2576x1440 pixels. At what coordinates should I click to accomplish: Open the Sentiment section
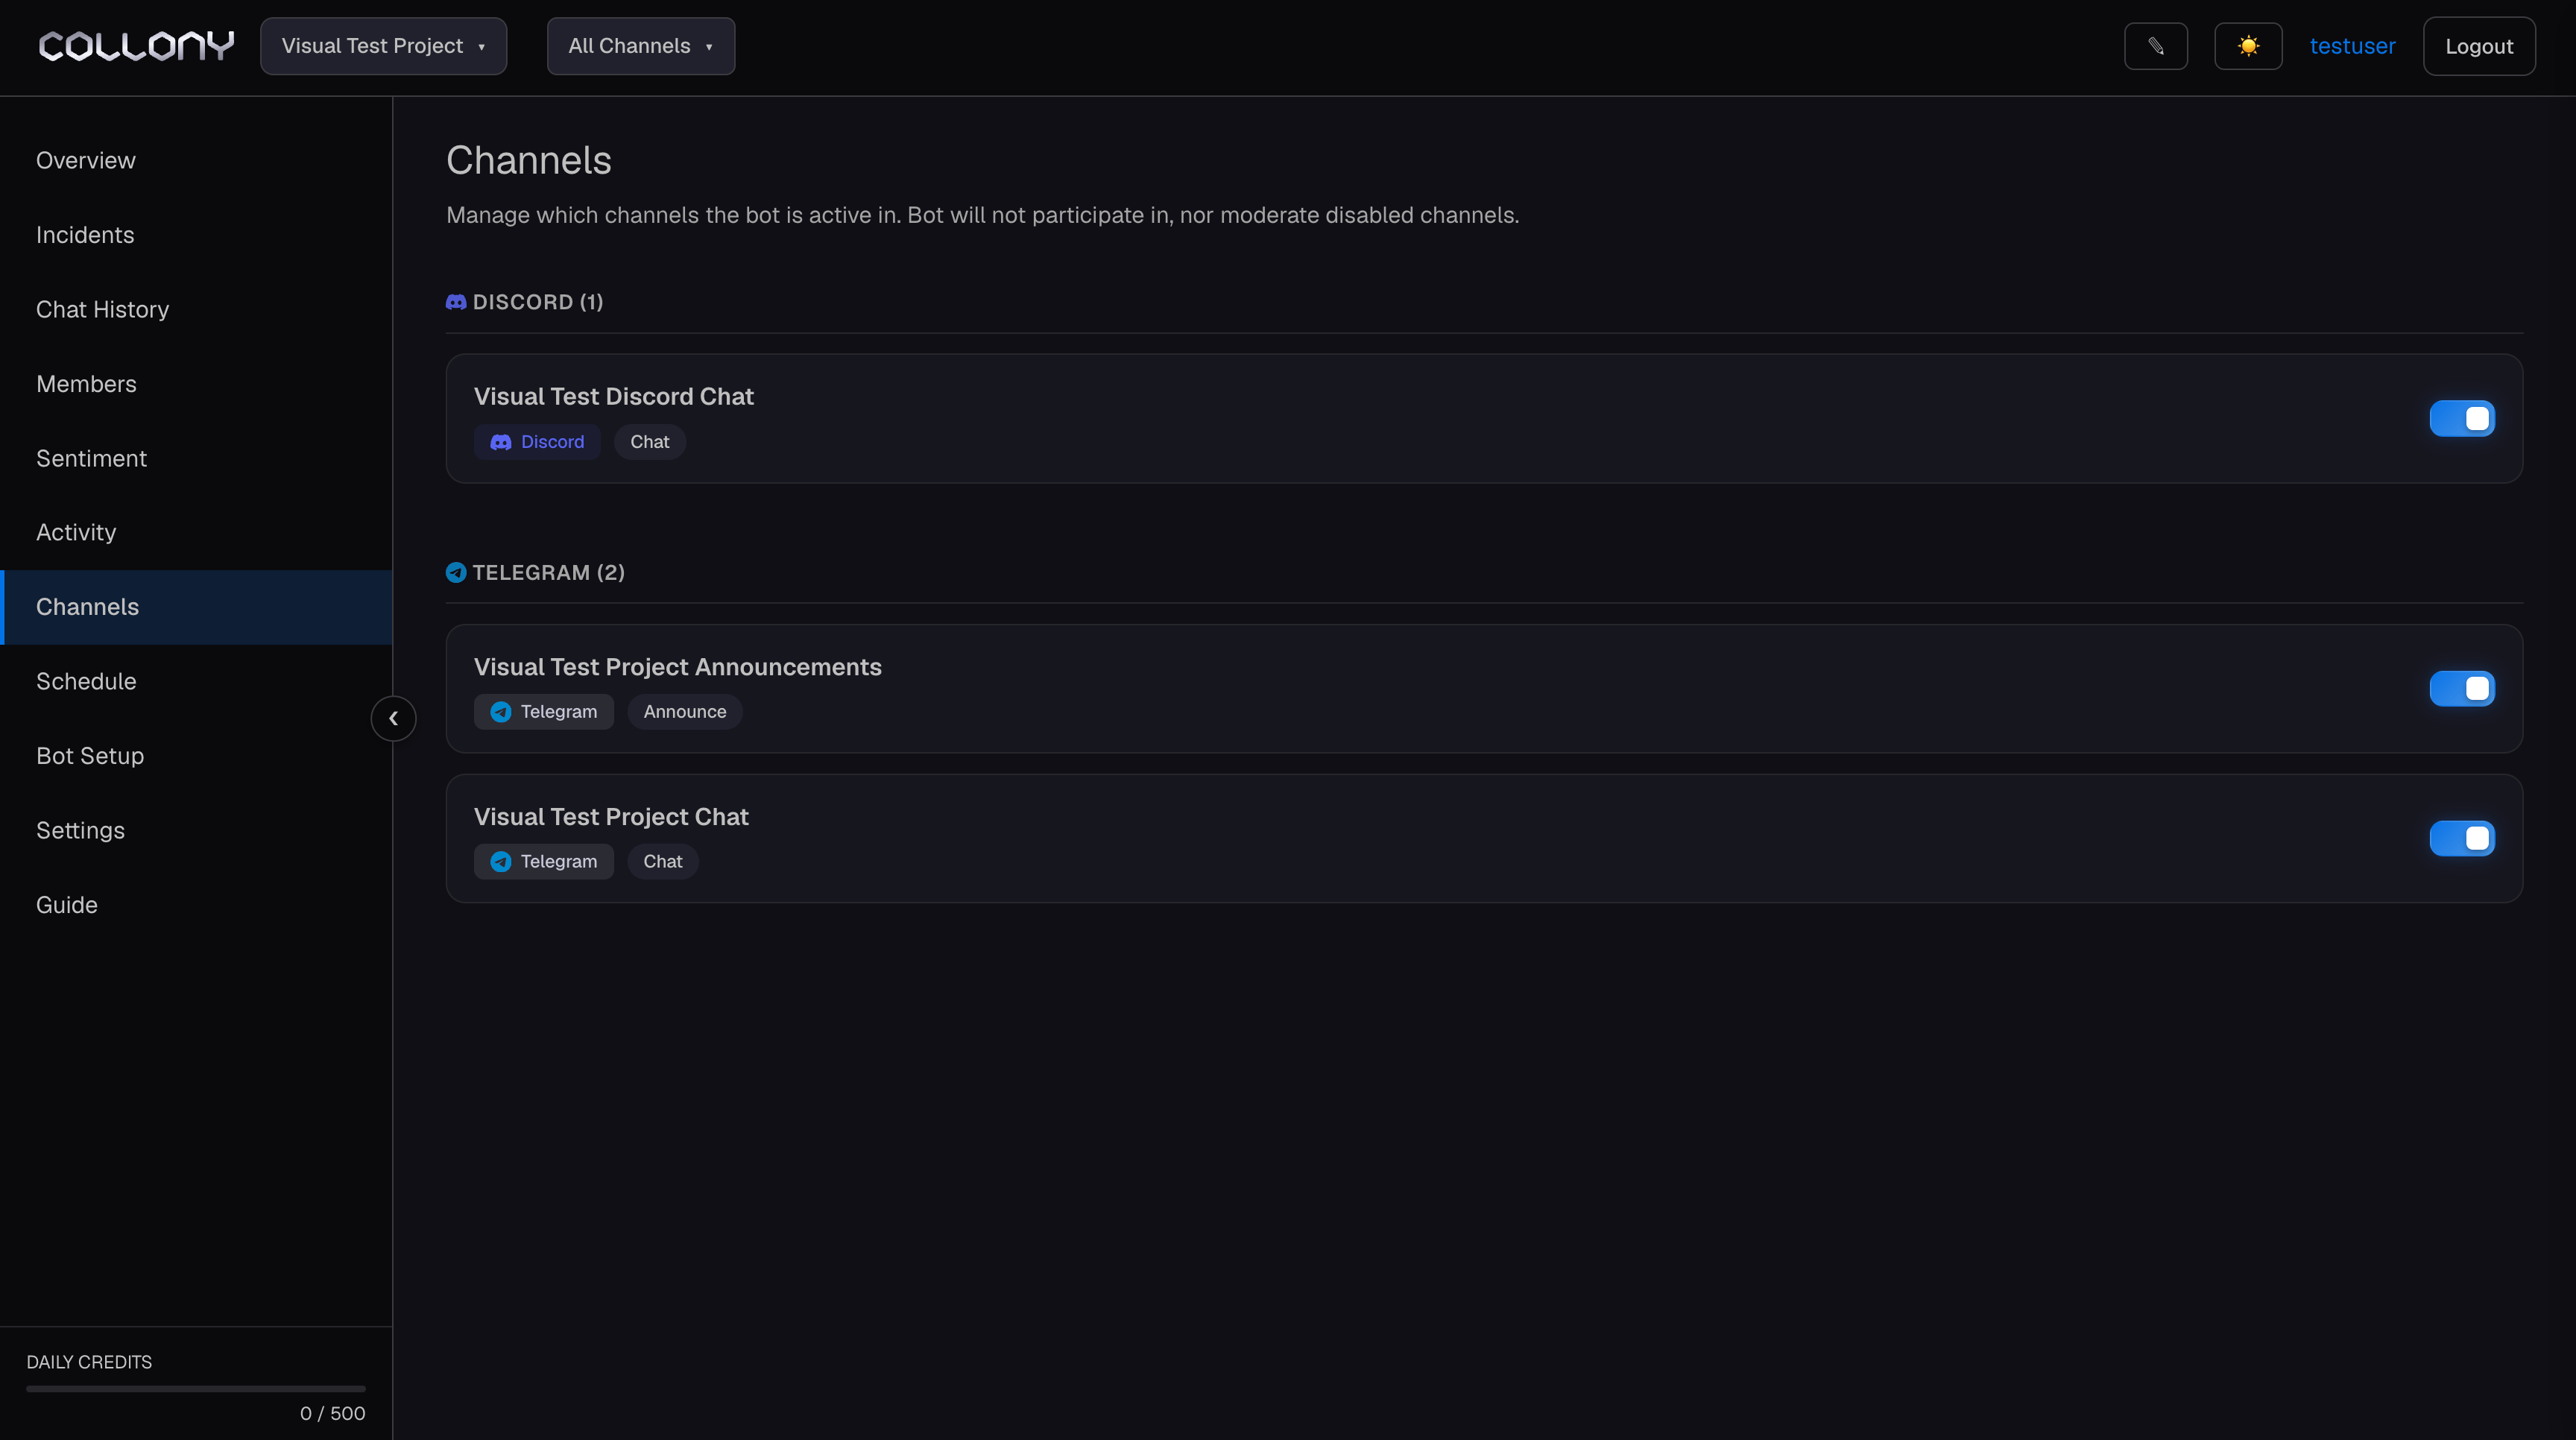pos(196,459)
